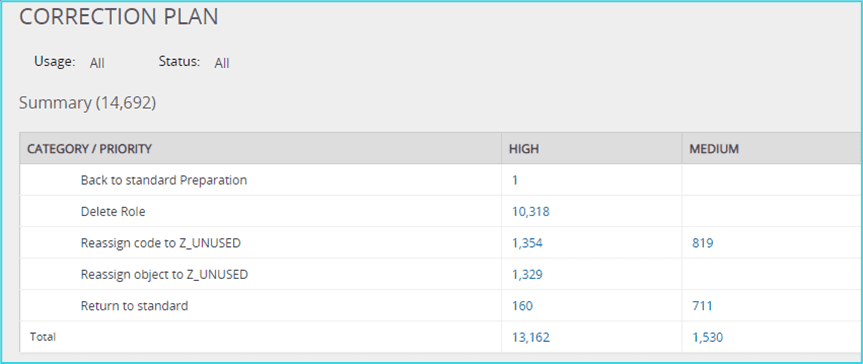
Task: Open Delete Role high count 10,318
Action: click(531, 211)
